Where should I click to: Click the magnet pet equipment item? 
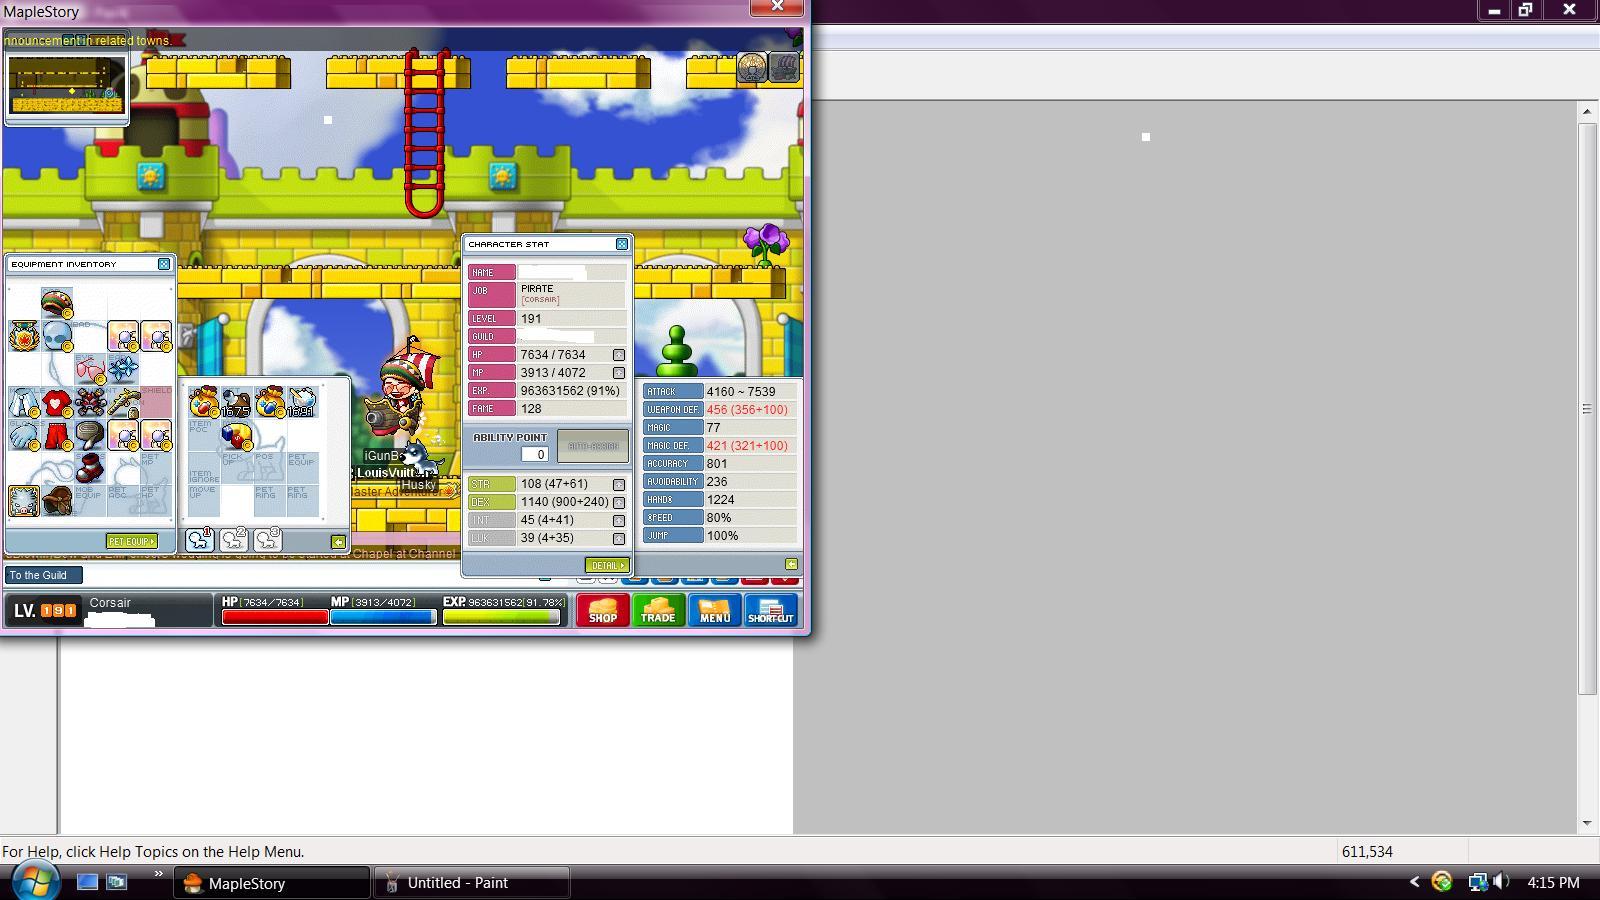click(x=237, y=436)
